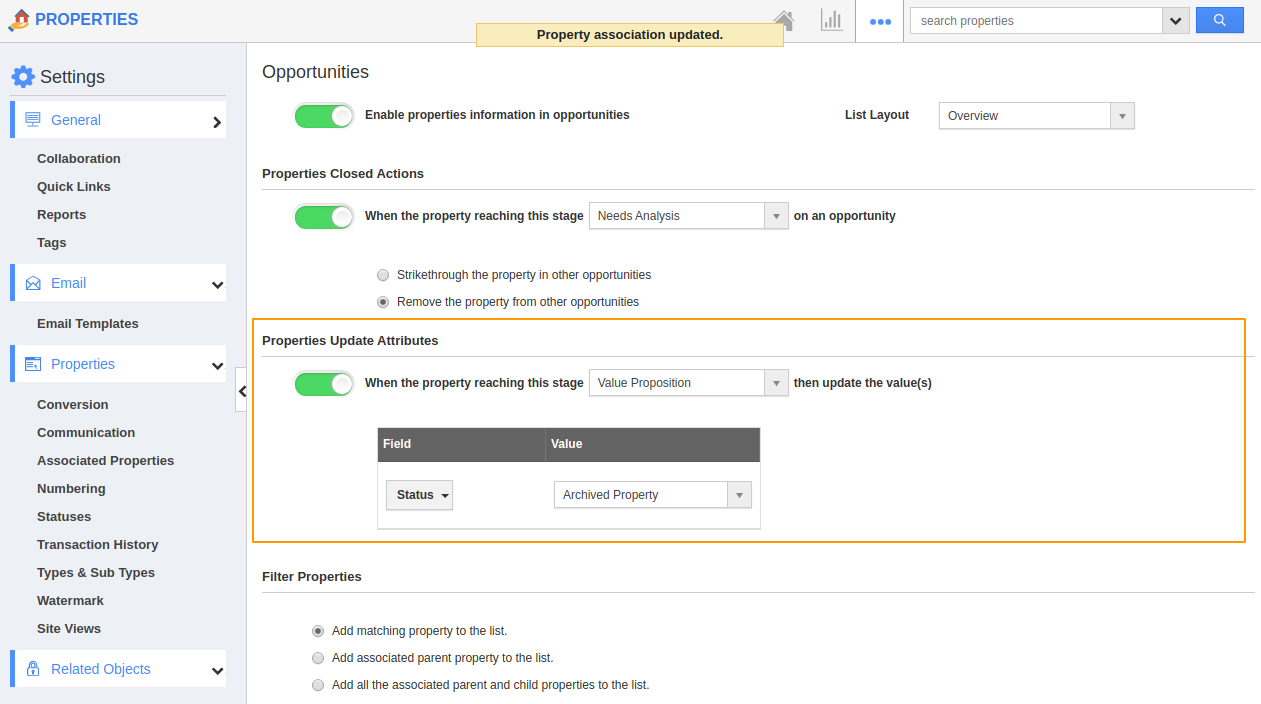Viewport: 1261px width, 704px height.
Task: Open the Statuses settings page
Action: [65, 516]
